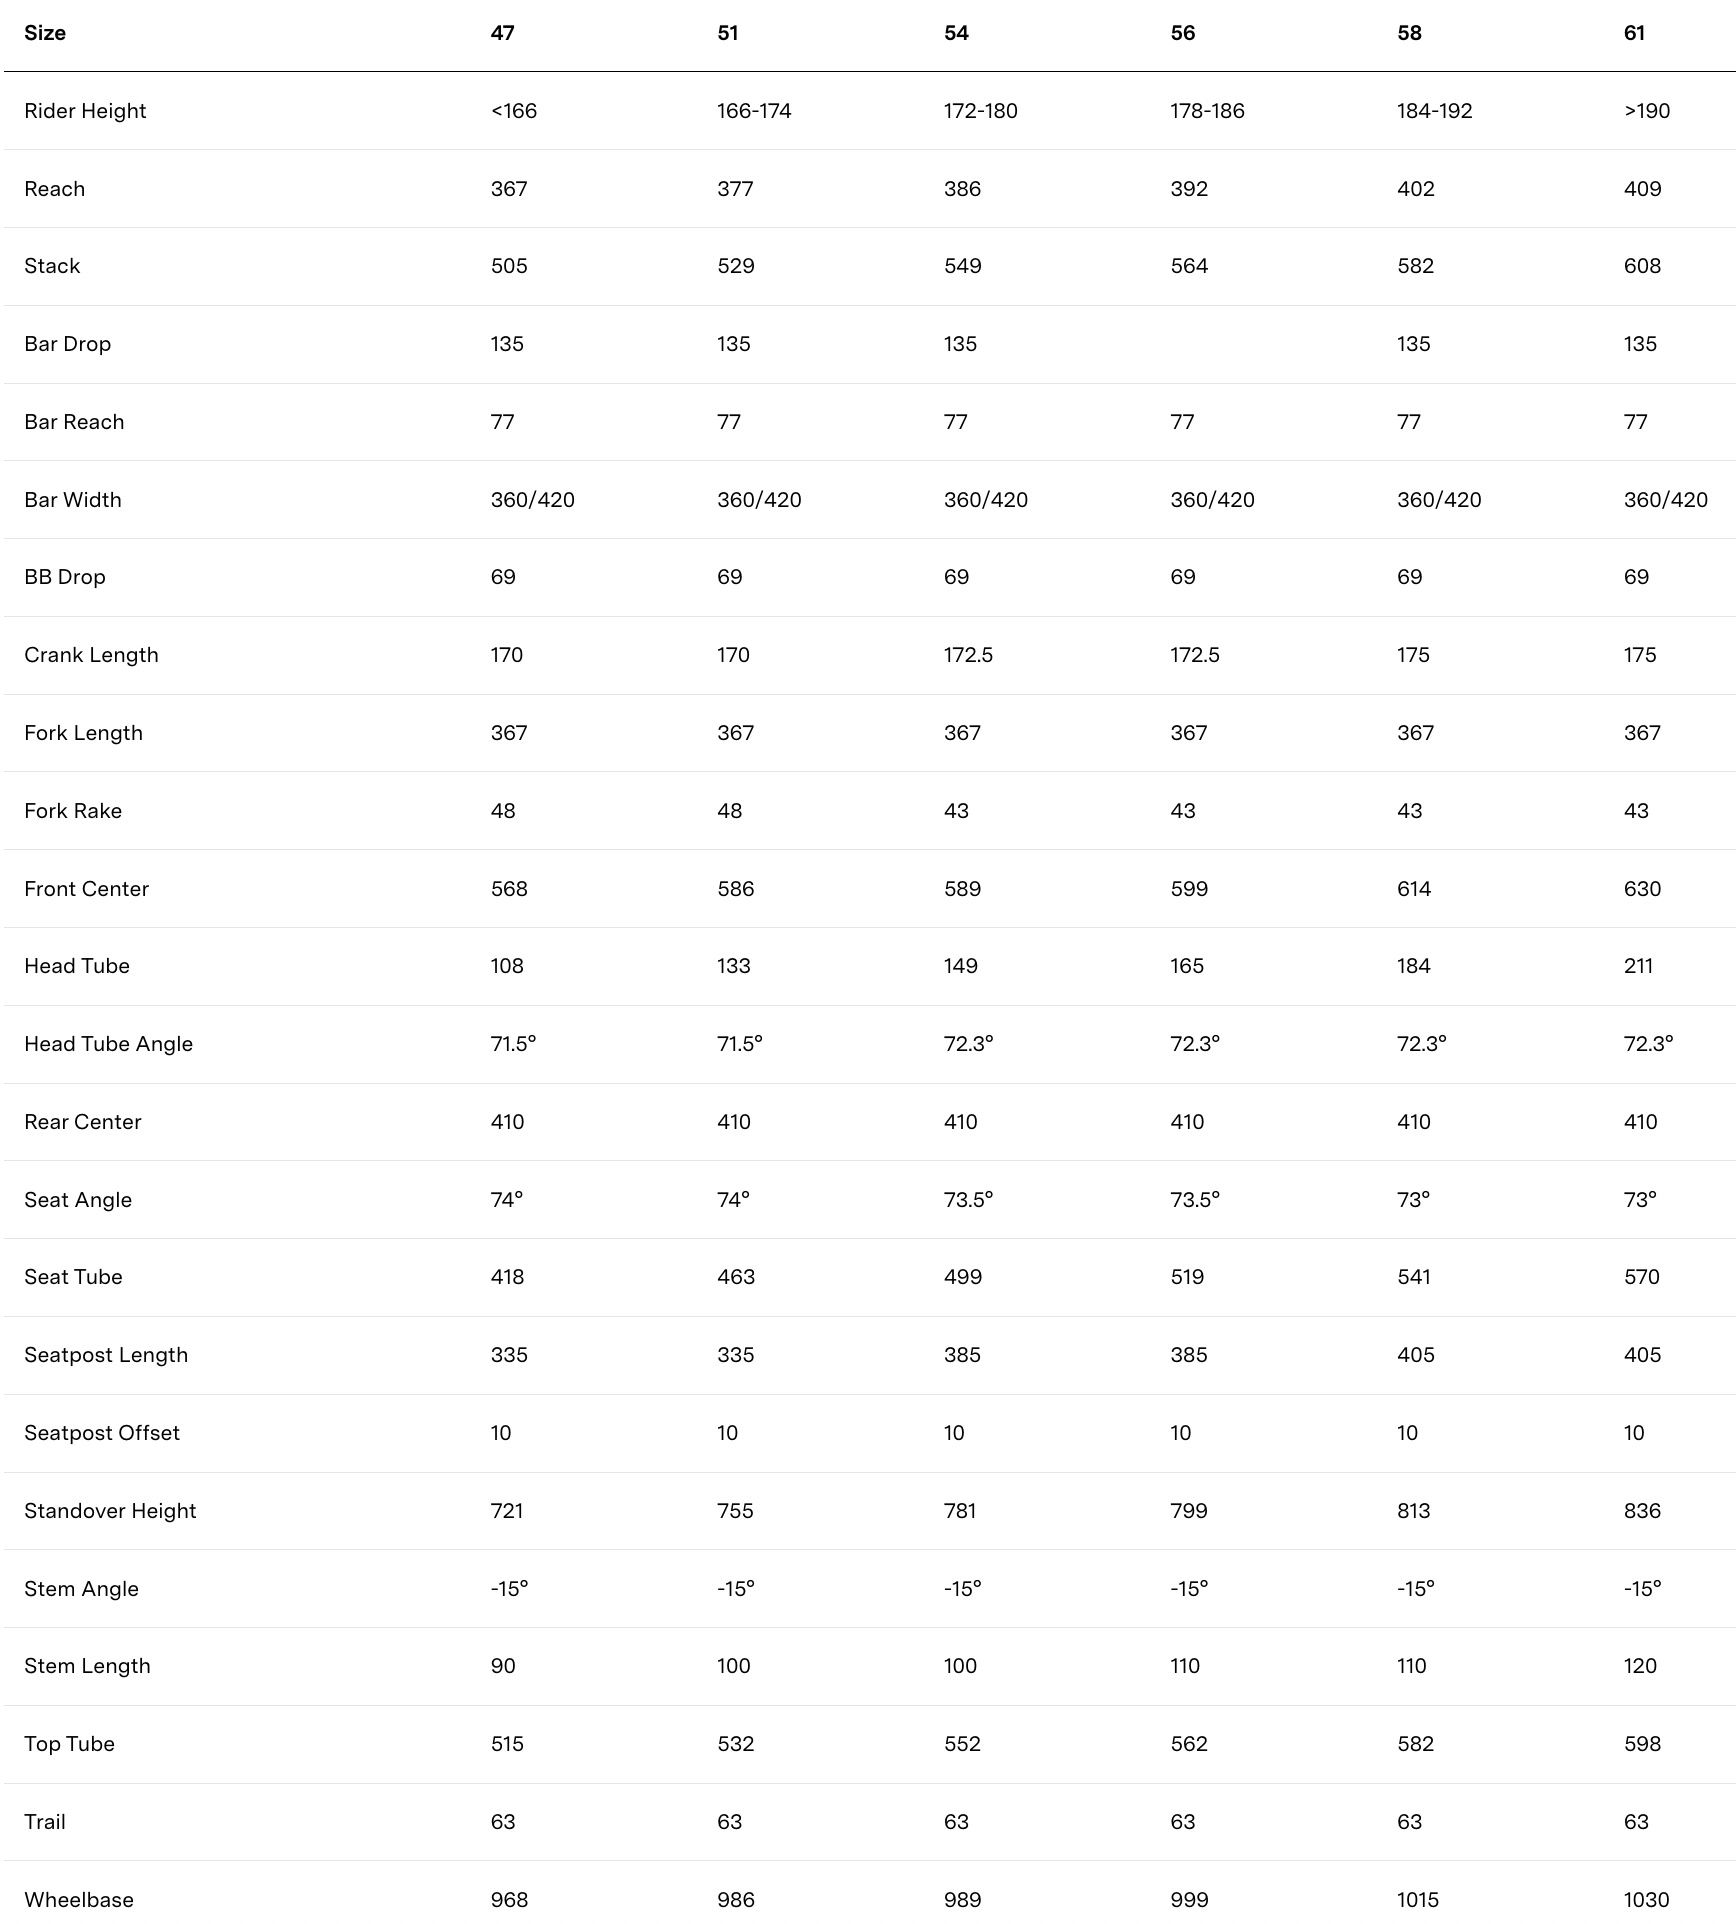
Task: Click the Seat Angle row label
Action: [78, 1200]
